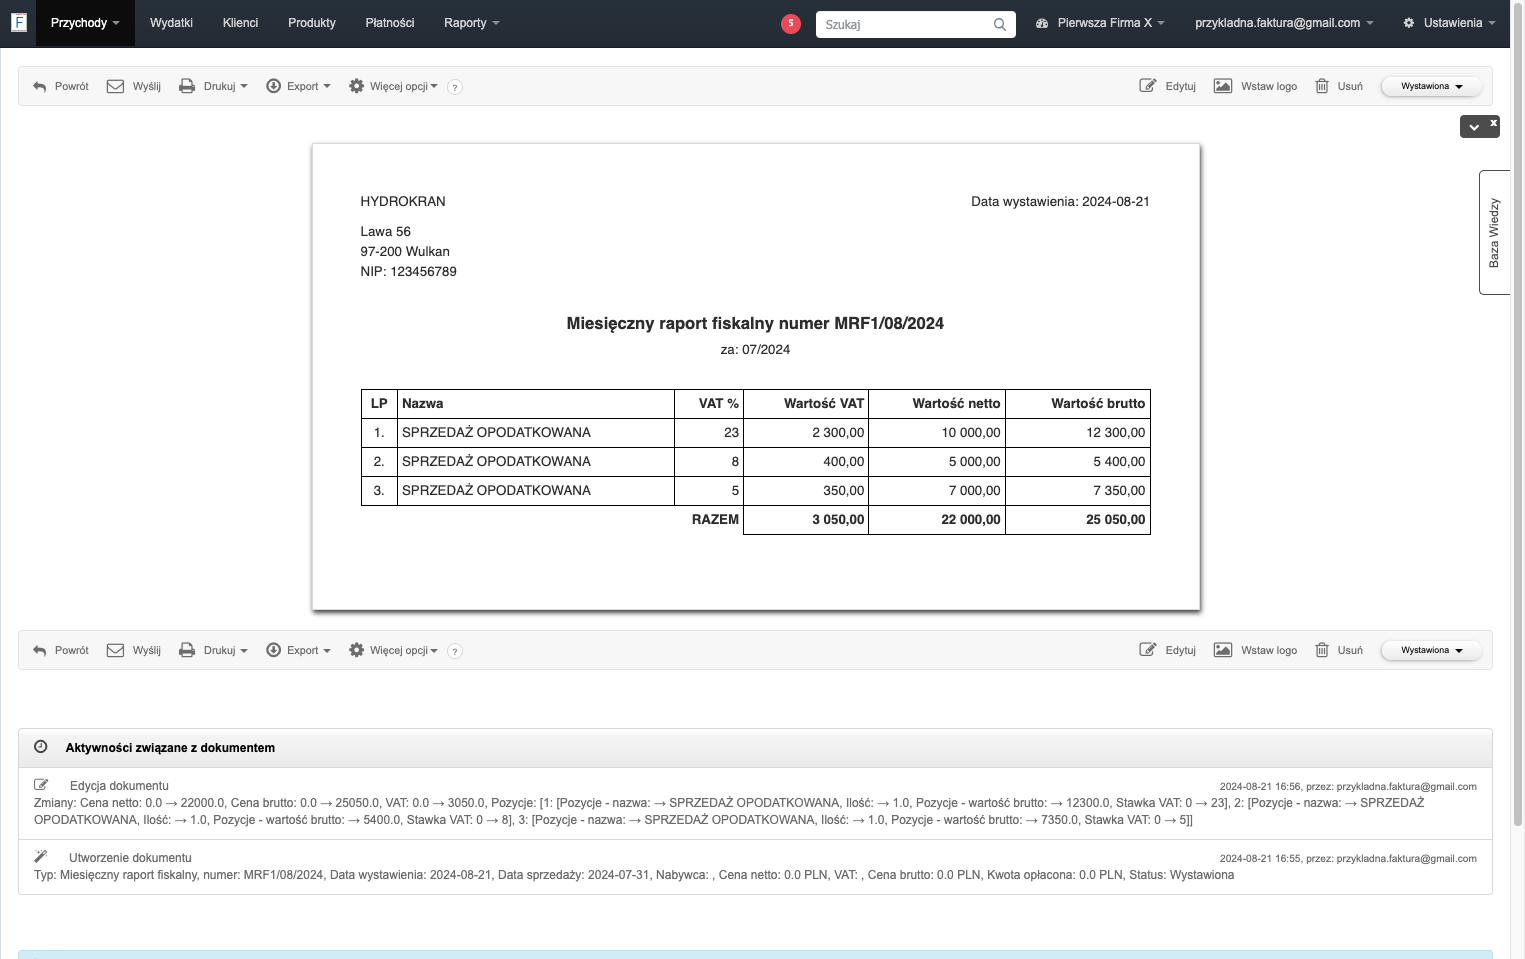The height and width of the screenshot is (959, 1525).
Task: Send the document via Wyślij above the report
Action: pos(134,86)
